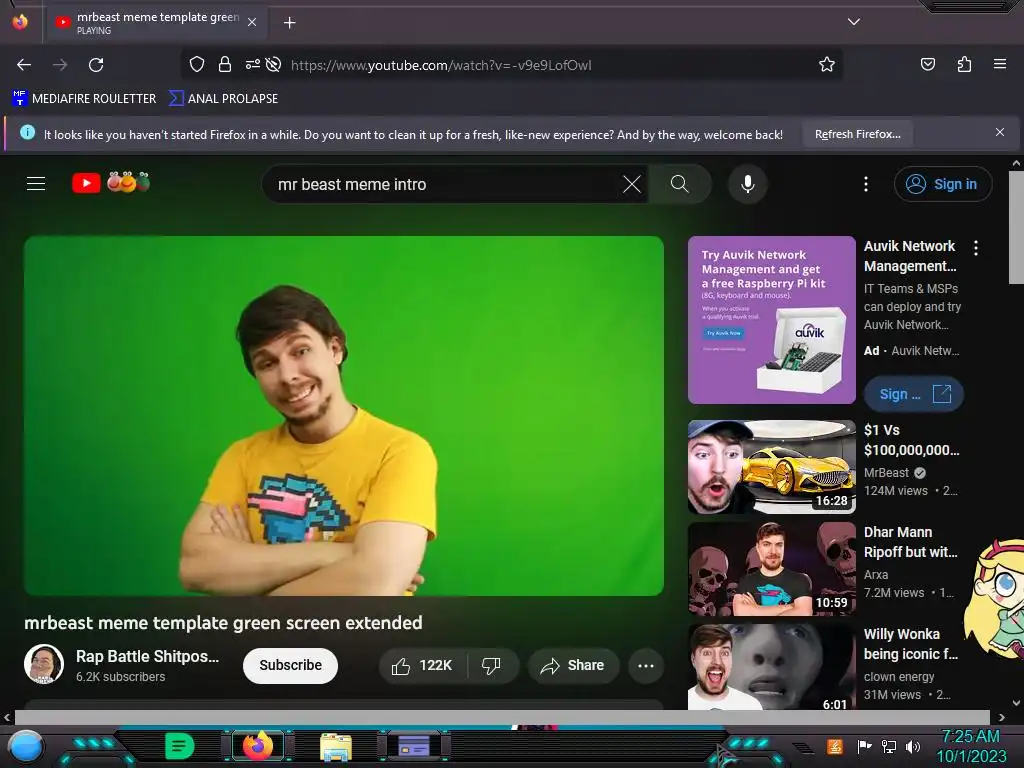Open the Action Center flag tray icon

[x=864, y=746]
